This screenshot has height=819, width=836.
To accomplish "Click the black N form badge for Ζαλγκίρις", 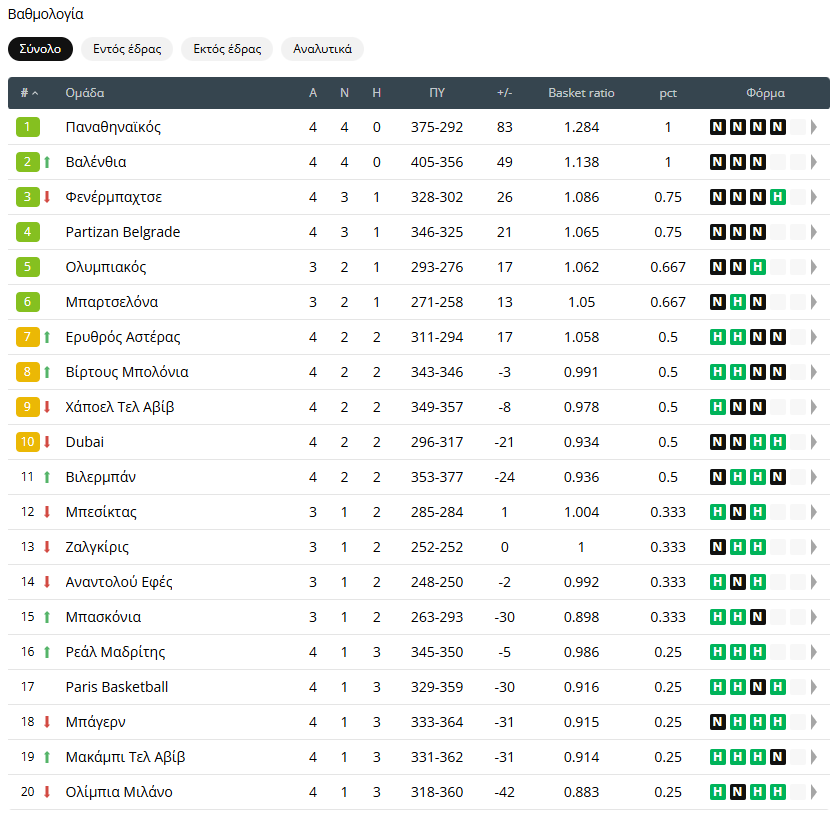I will tap(718, 547).
